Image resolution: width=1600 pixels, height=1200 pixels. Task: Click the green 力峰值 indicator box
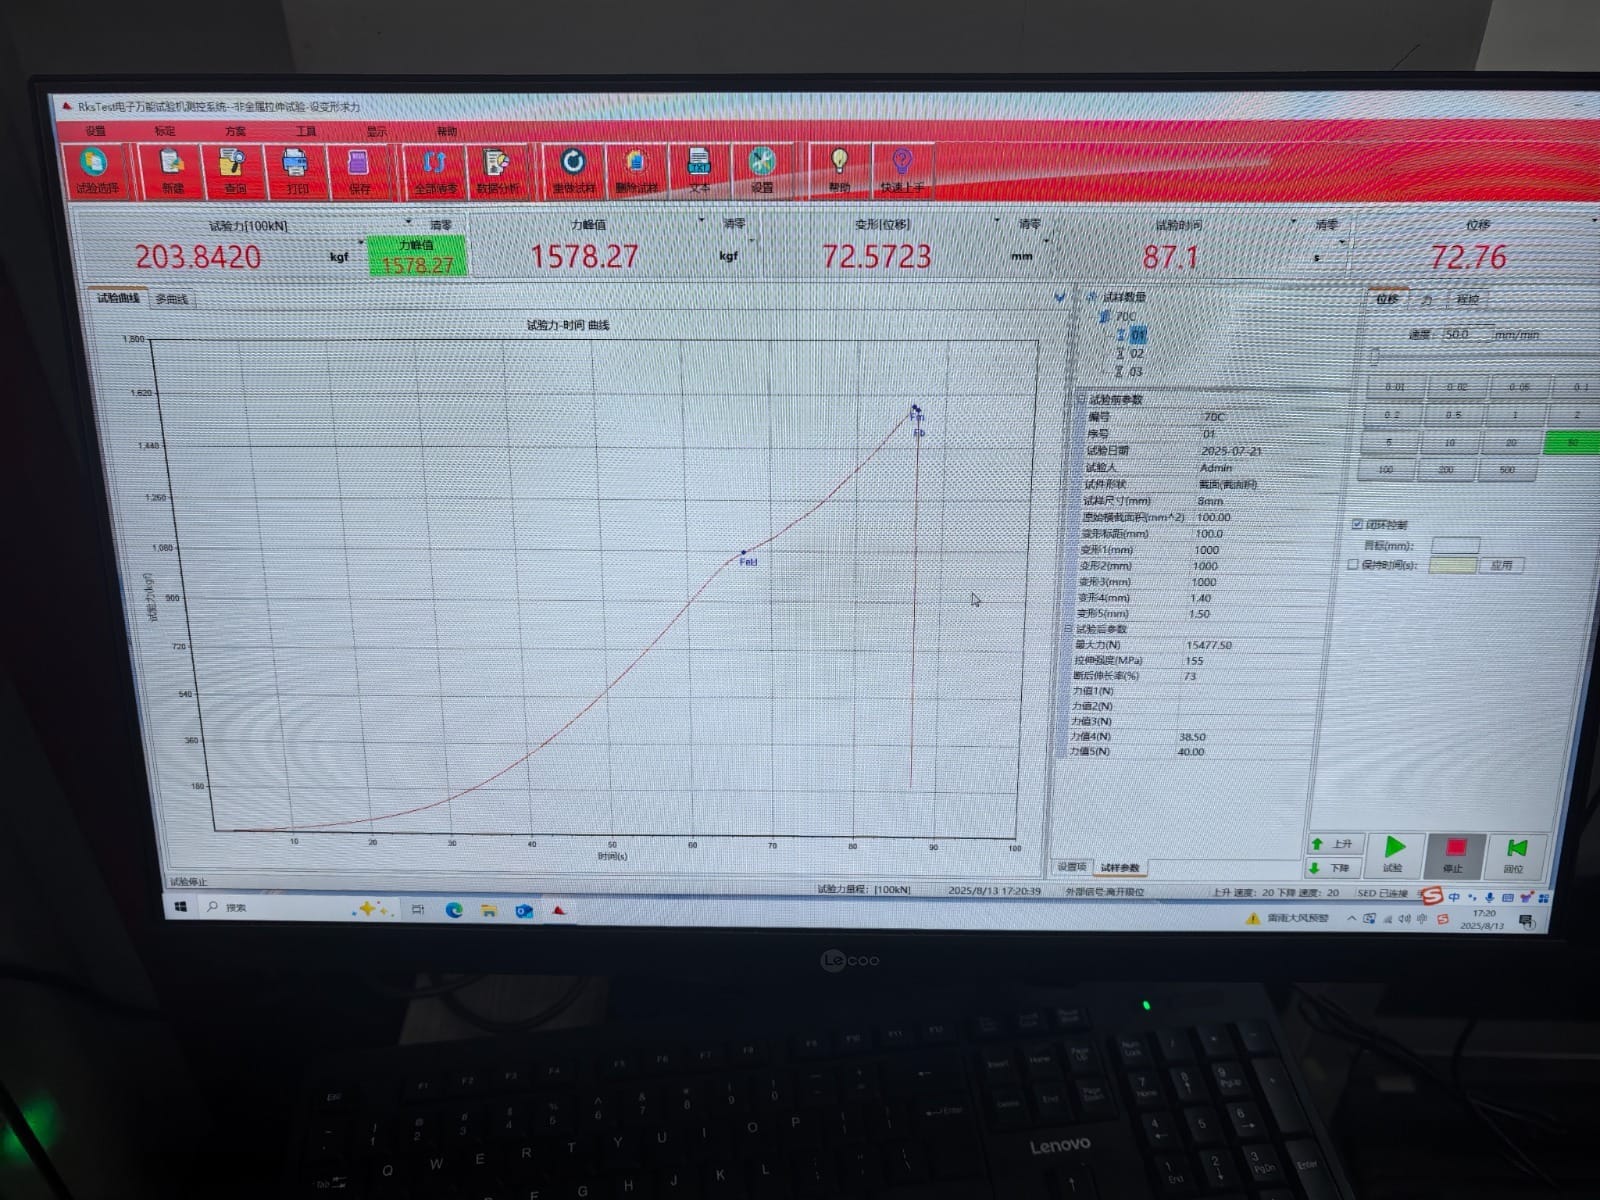click(x=416, y=256)
